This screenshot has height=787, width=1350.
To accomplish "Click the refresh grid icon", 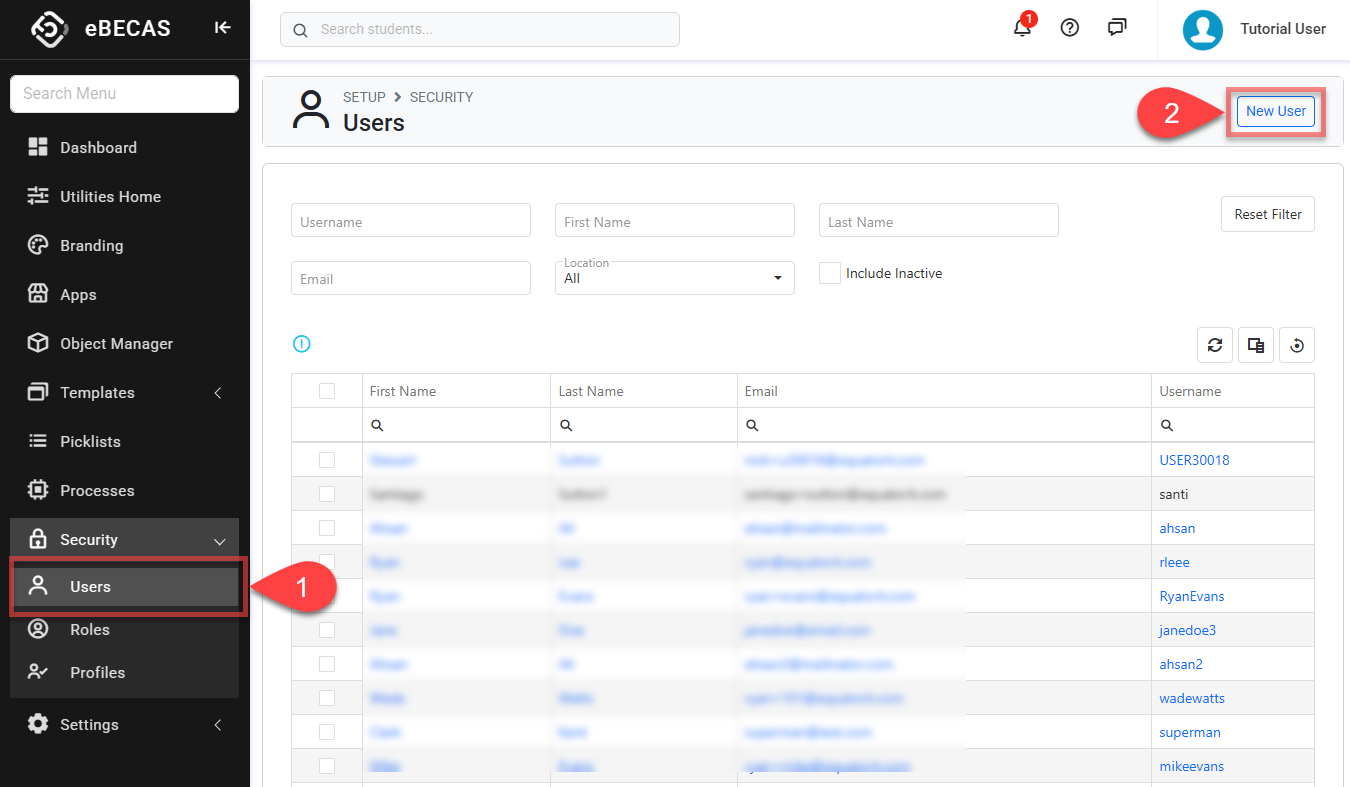I will point(1214,345).
